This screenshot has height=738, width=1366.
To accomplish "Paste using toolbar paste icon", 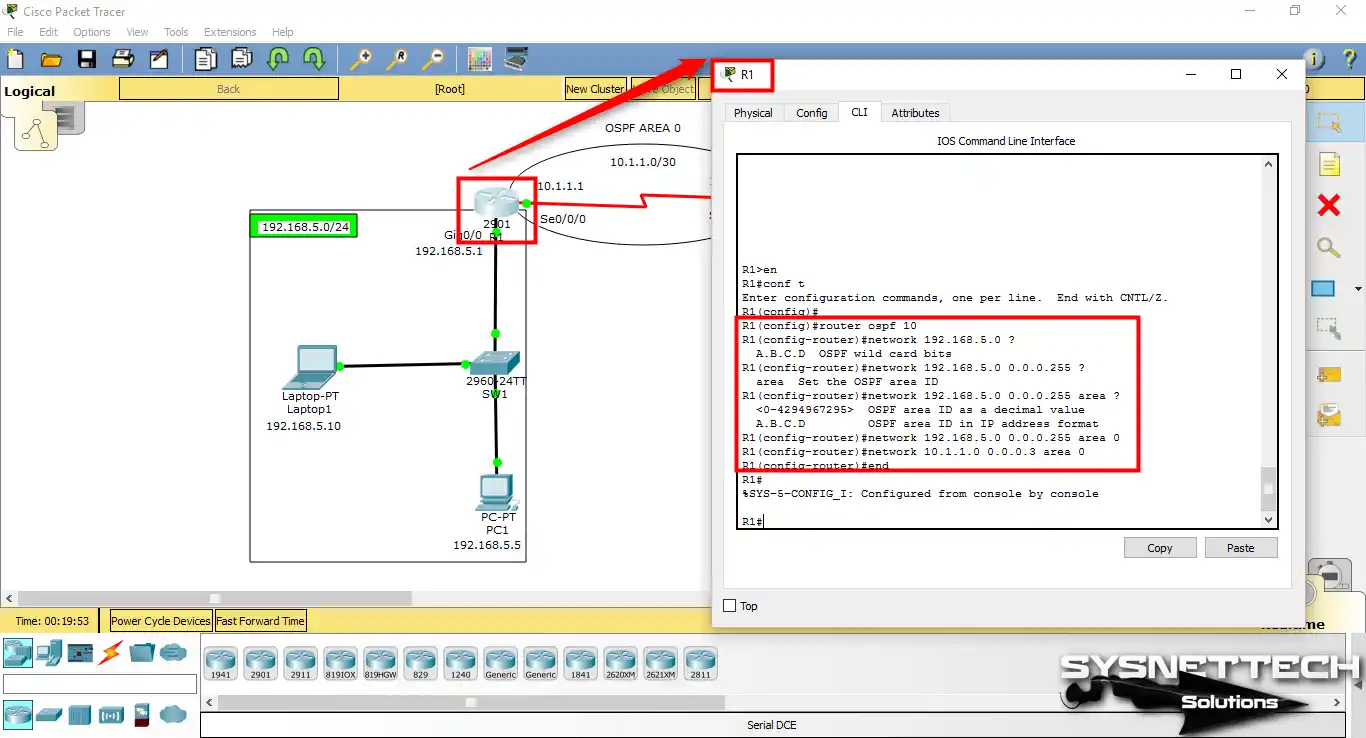I will (242, 60).
